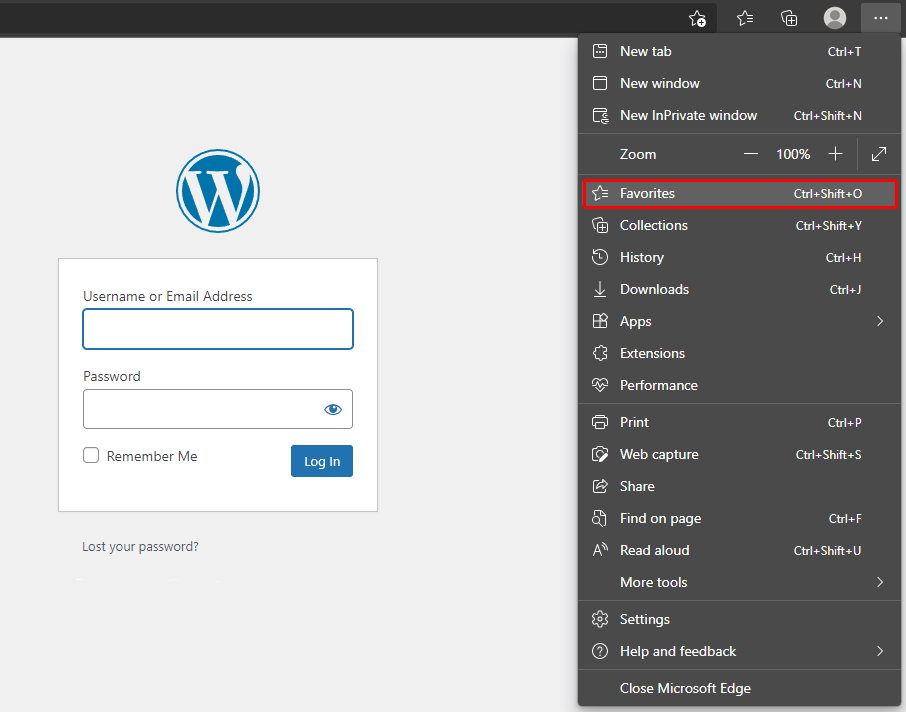Screen dimensions: 906x712
Task: Open the Collections toolbar icon
Action: tap(789, 18)
